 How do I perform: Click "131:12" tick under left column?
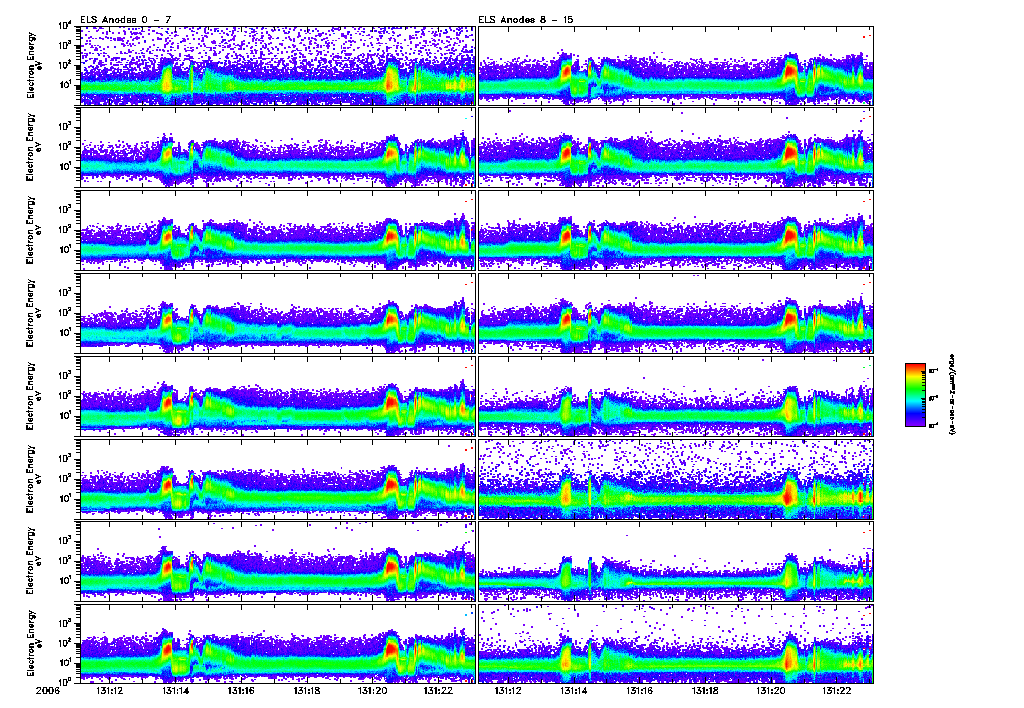[x=110, y=690]
